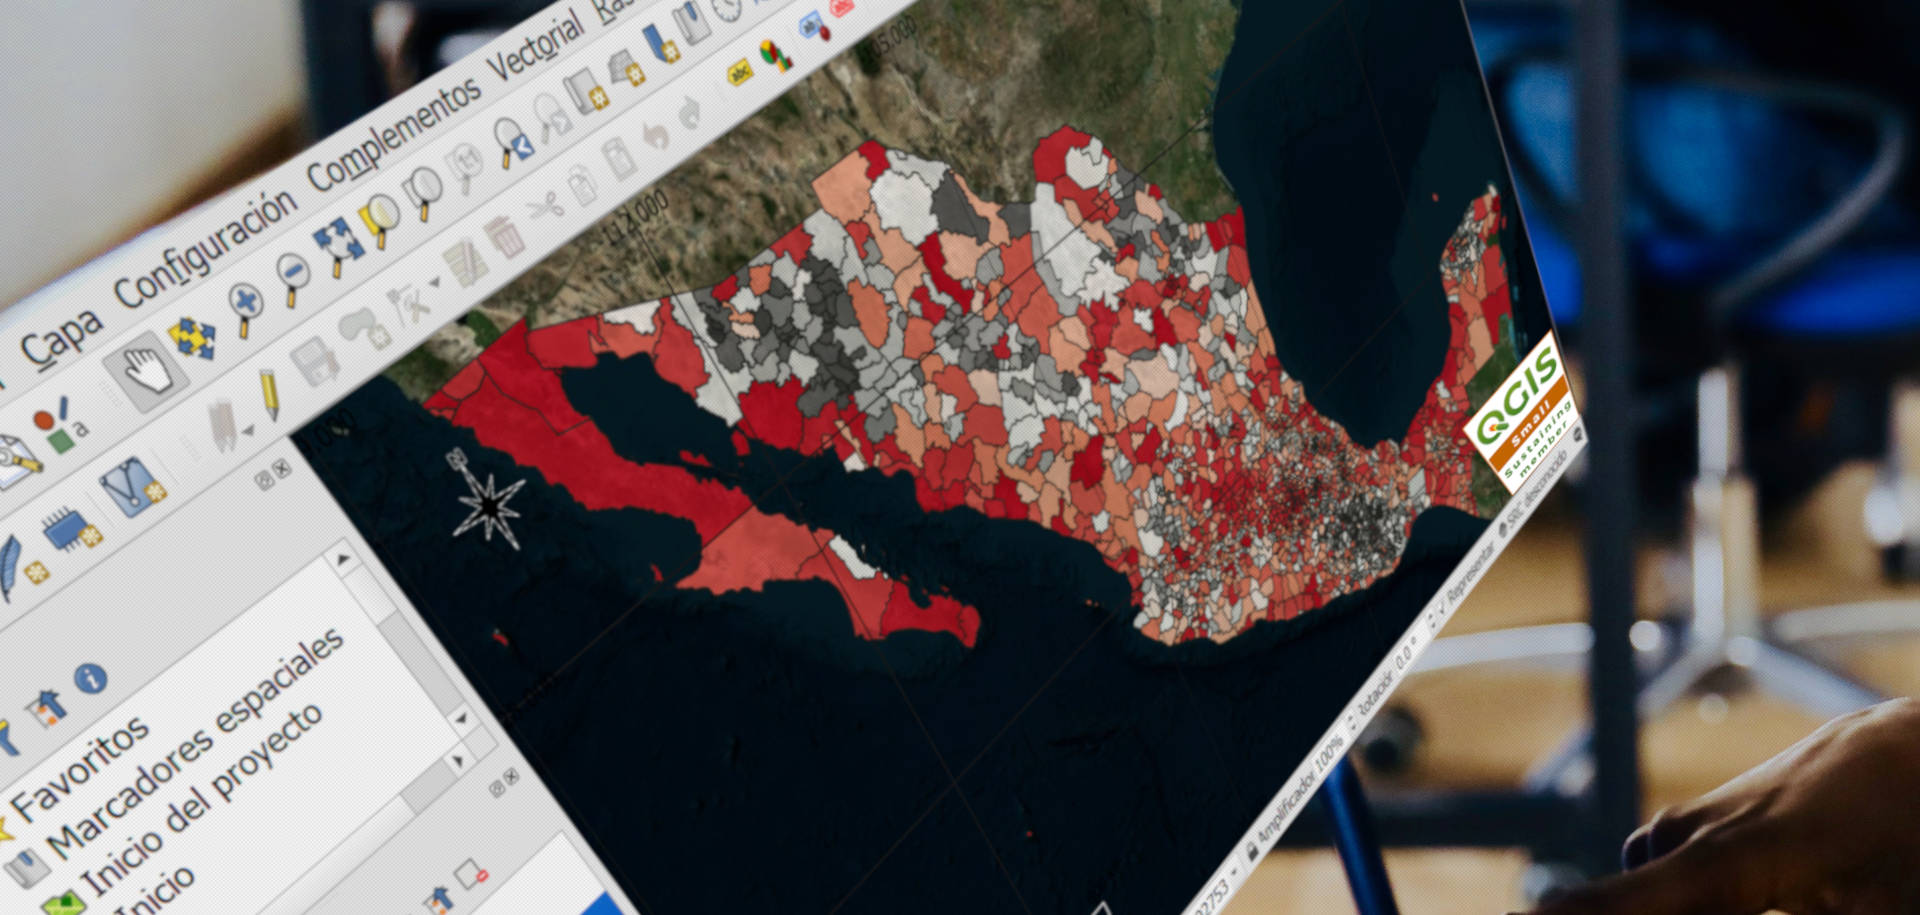Toggle the scale lock padlock icon
This screenshot has width=1920, height=915.
point(1253,850)
